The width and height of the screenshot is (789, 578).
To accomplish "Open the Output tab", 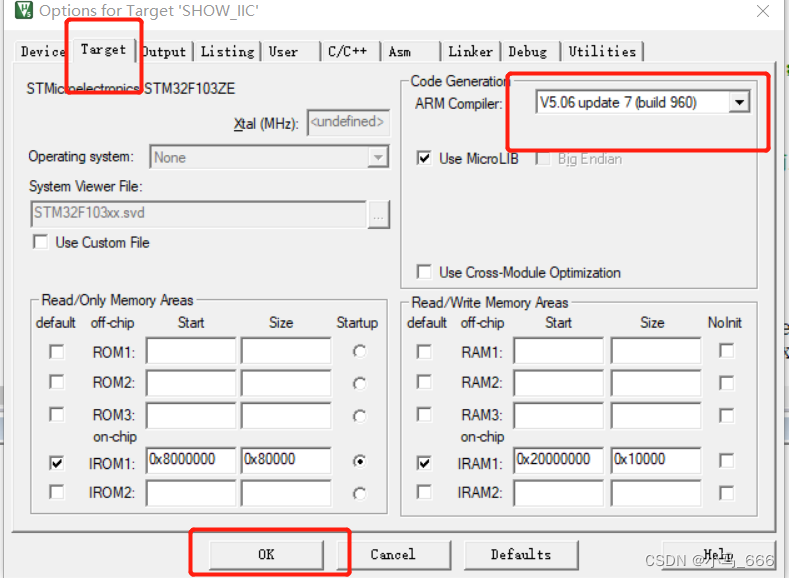I will (165, 51).
